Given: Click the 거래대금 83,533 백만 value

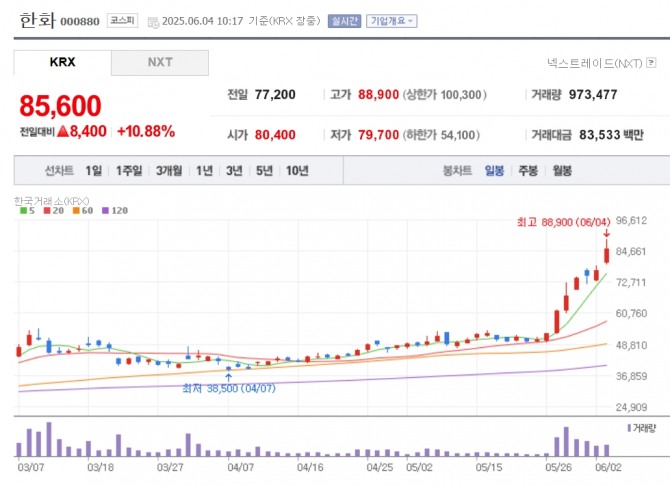Looking at the screenshot, I should pyautogui.click(x=611, y=135).
